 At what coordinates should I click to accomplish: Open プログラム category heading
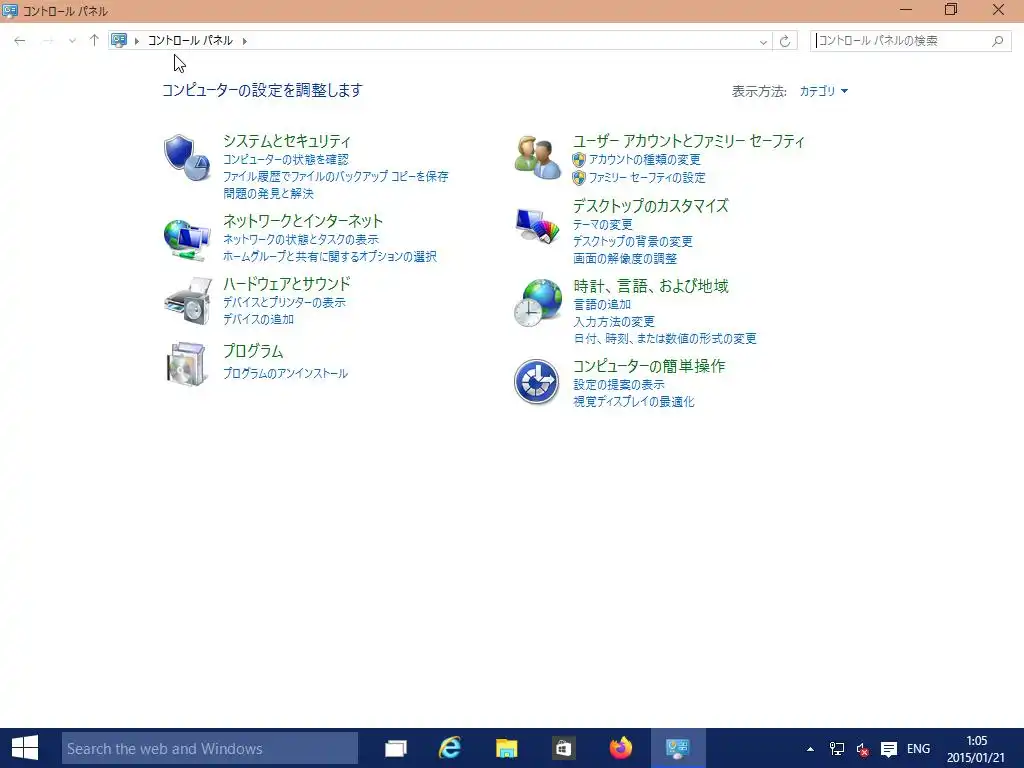tap(253, 351)
